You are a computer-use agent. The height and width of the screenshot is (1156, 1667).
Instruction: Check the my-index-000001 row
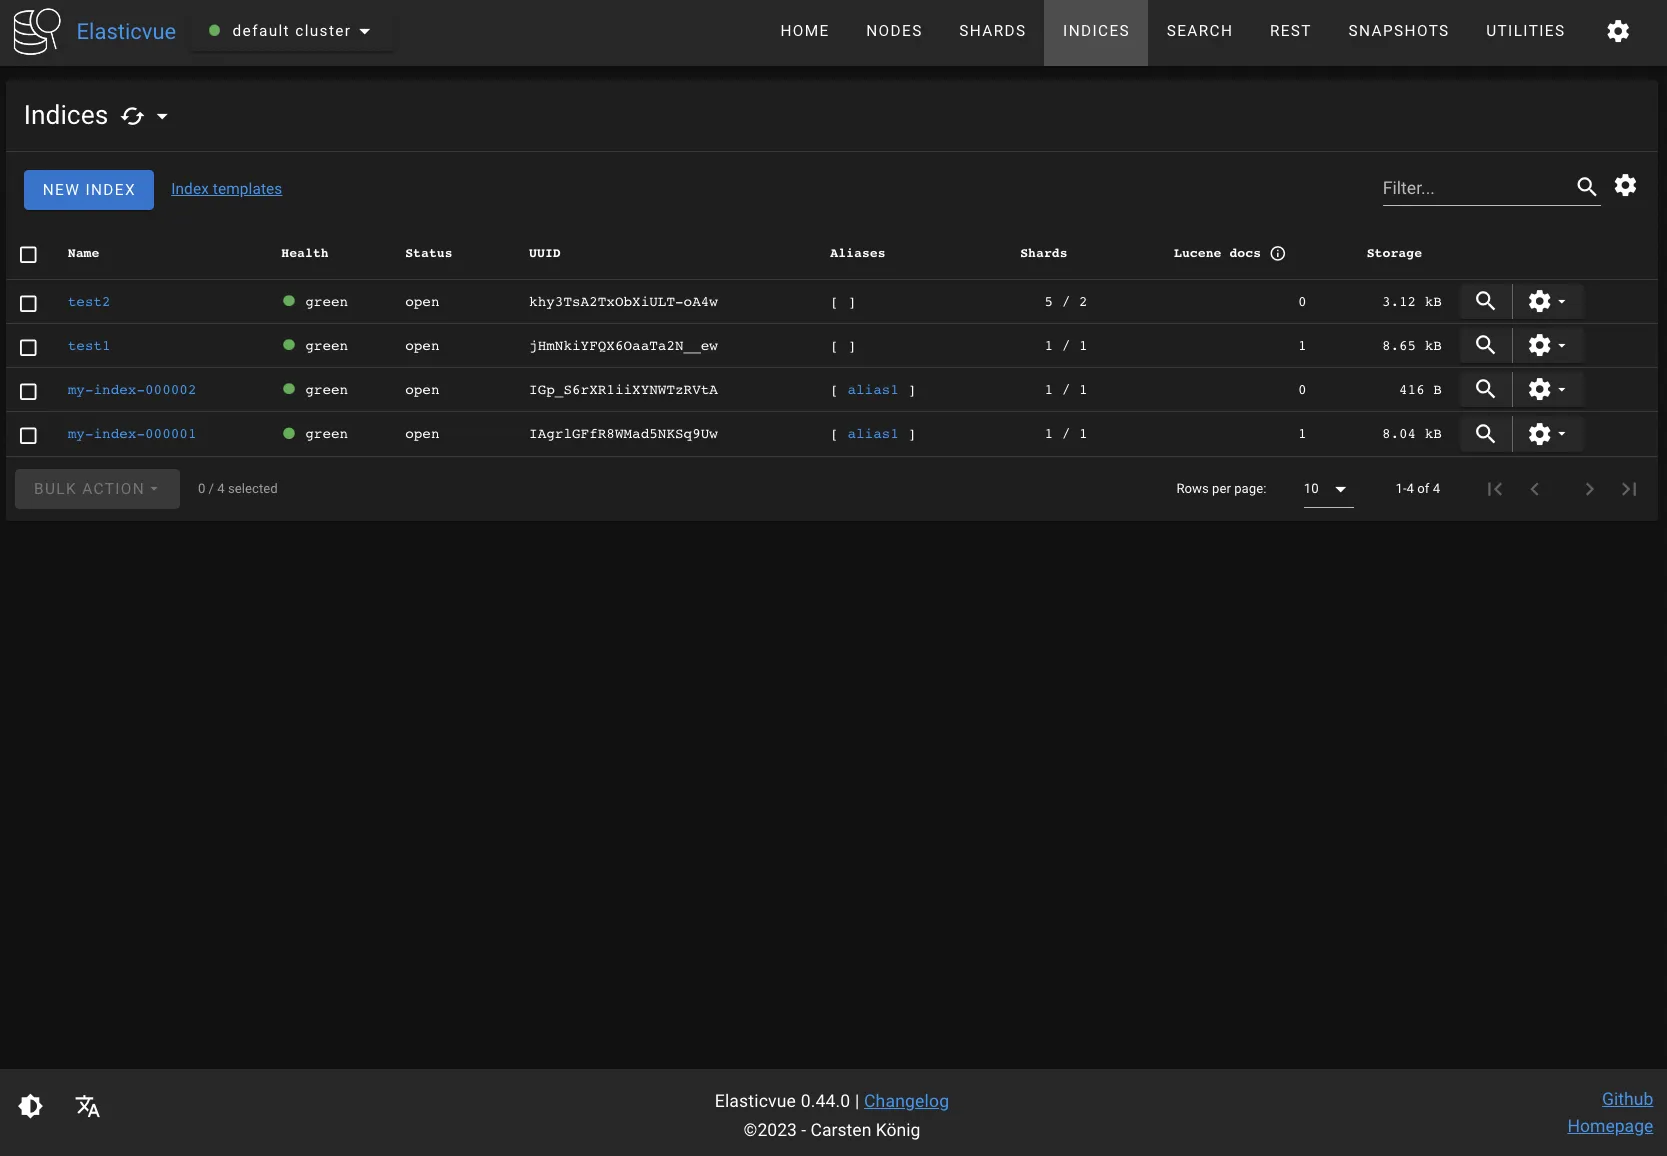(x=28, y=435)
